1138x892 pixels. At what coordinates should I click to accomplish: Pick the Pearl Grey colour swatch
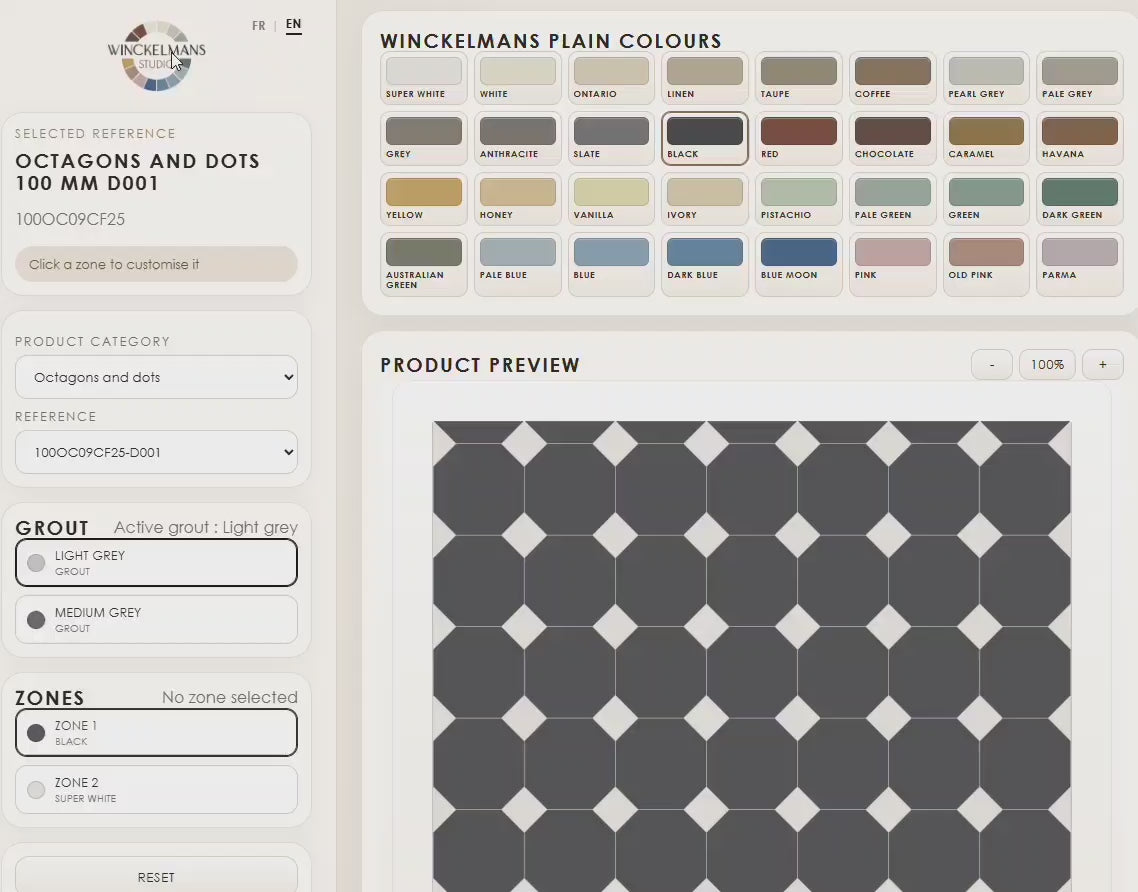(986, 78)
